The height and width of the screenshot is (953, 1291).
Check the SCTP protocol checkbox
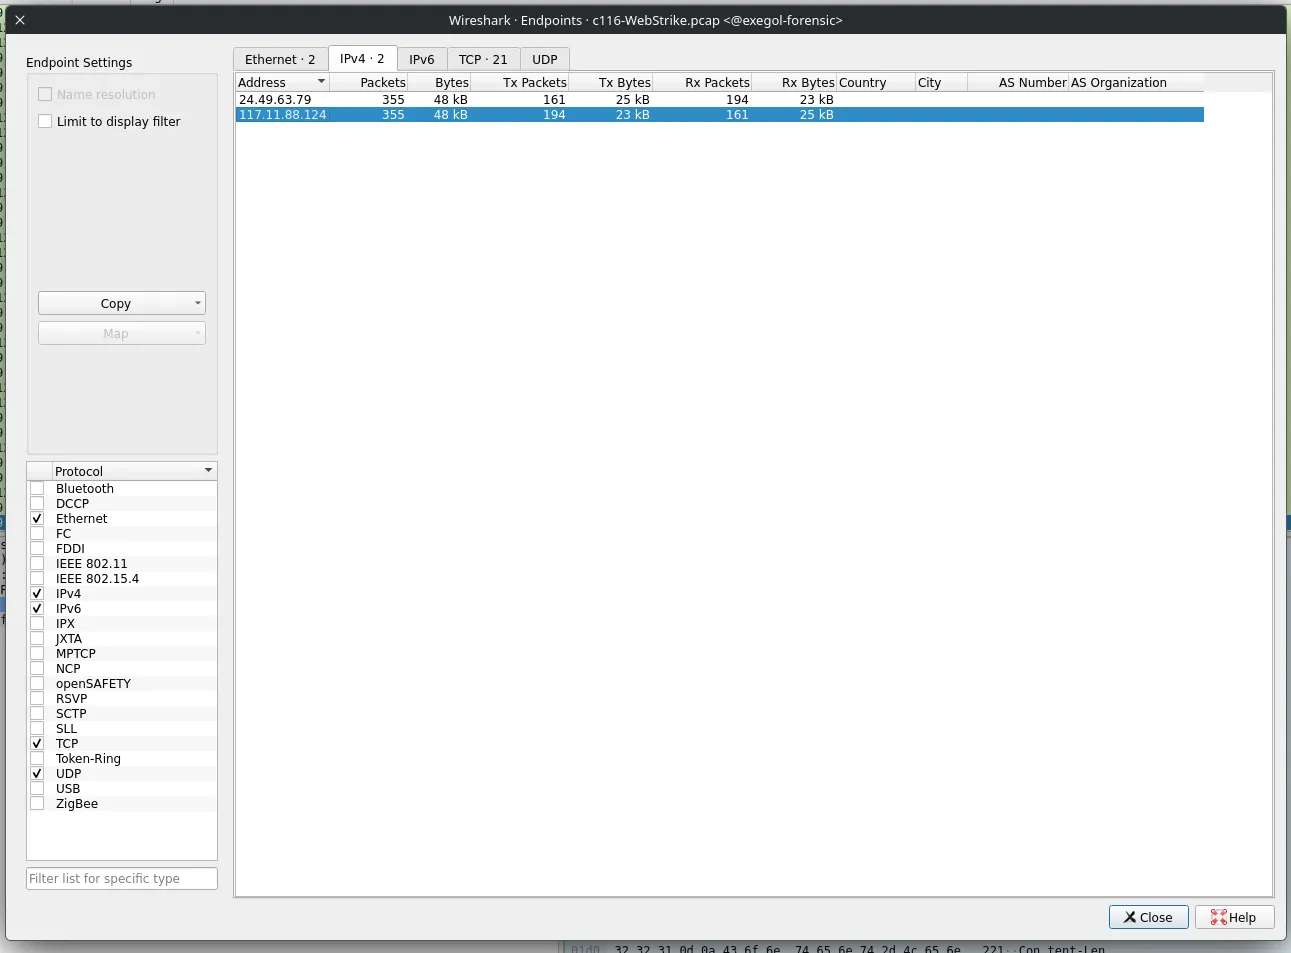click(37, 714)
